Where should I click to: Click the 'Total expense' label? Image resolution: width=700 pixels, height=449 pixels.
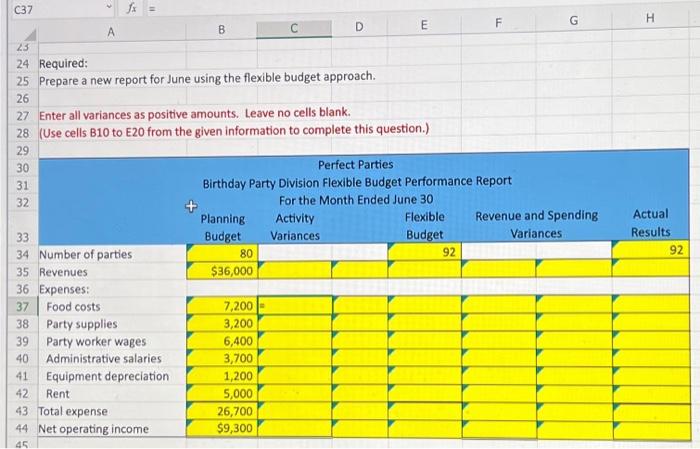tap(73, 412)
